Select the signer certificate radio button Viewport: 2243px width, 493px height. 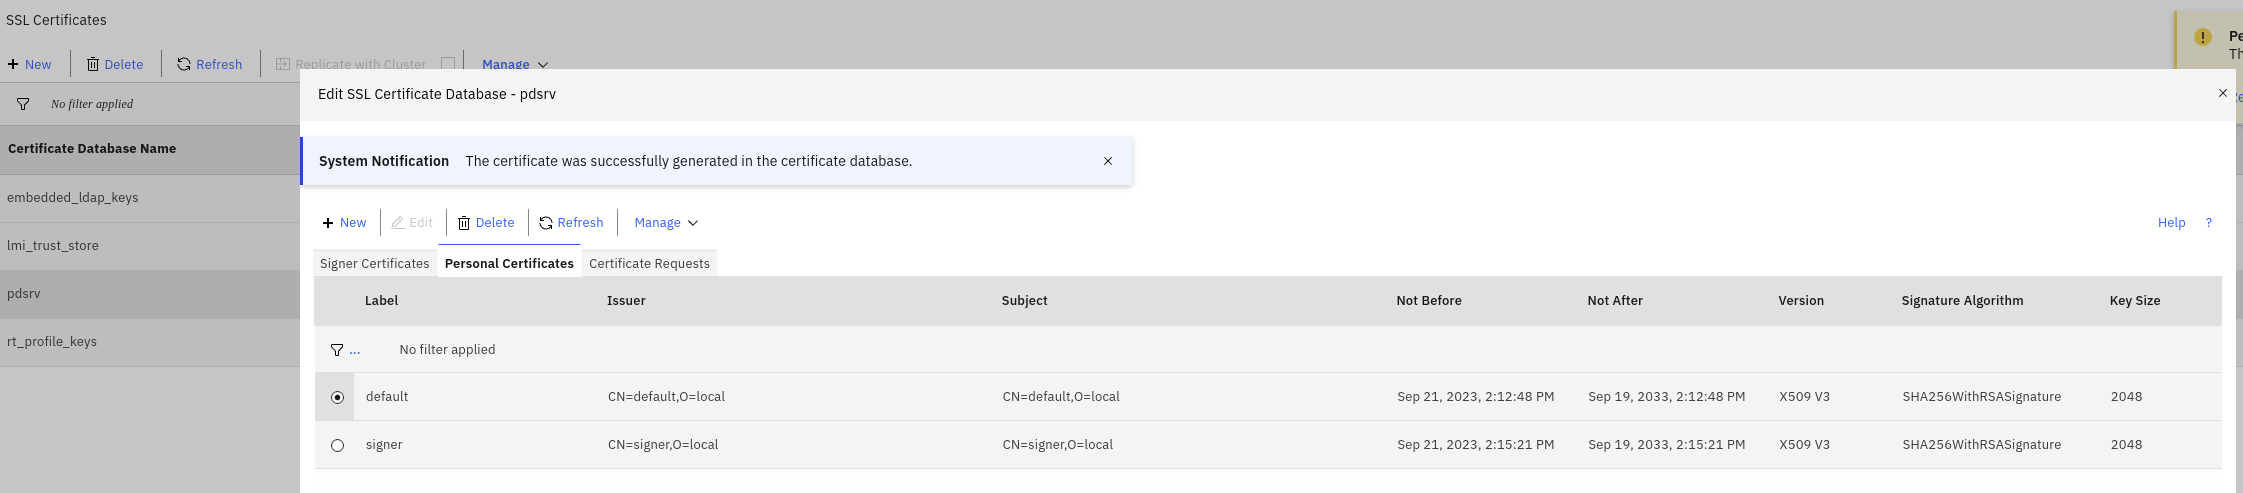tap(338, 446)
